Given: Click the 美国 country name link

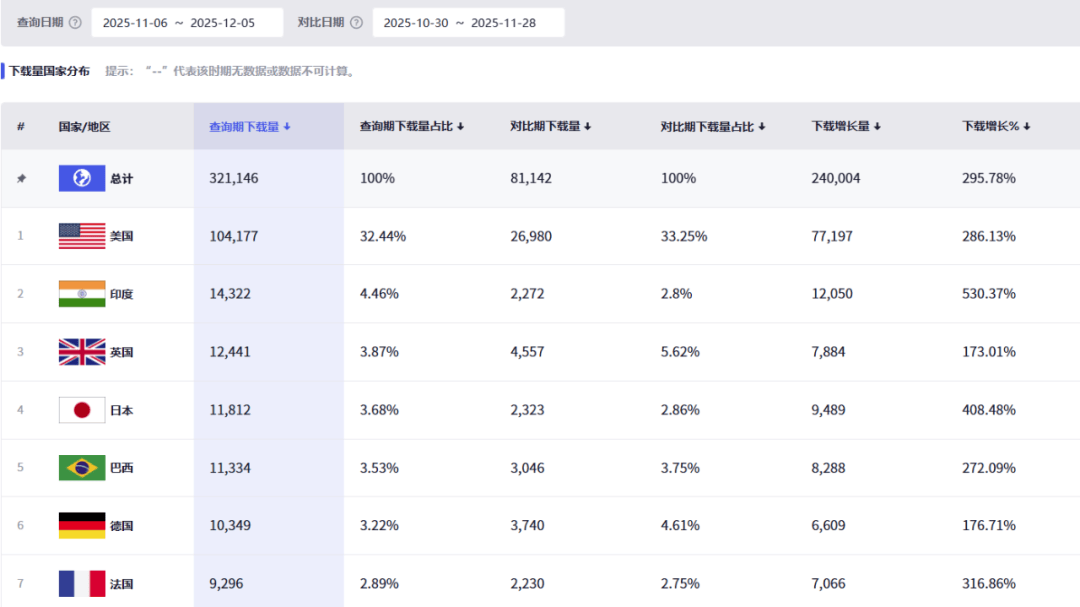Looking at the screenshot, I should point(122,237).
